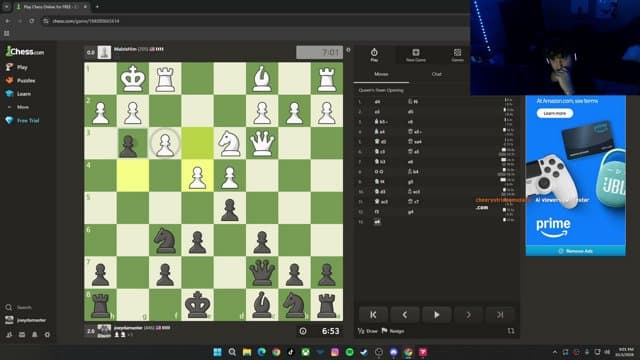Image resolution: width=640 pixels, height=360 pixels.
Task: Play the move sequence
Action: pyautogui.click(x=436, y=315)
